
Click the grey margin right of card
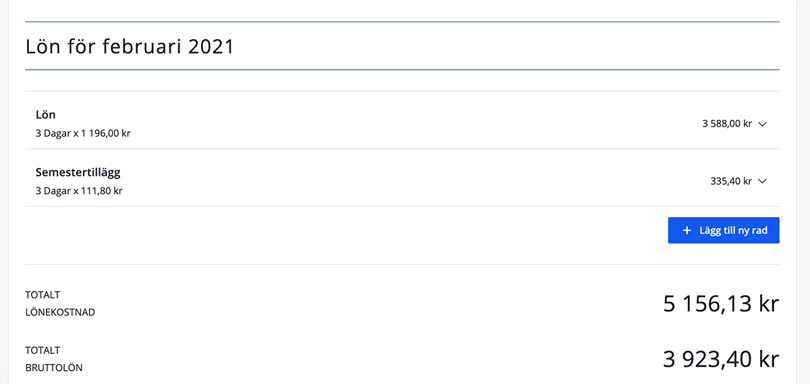point(803,192)
